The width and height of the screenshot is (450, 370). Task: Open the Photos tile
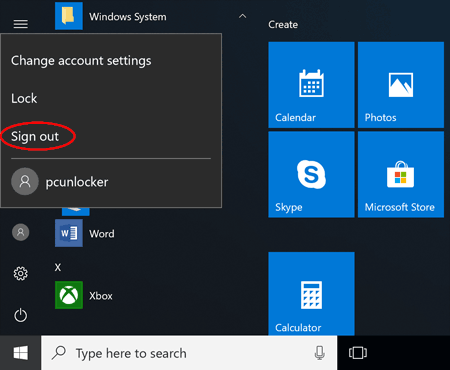(401, 85)
